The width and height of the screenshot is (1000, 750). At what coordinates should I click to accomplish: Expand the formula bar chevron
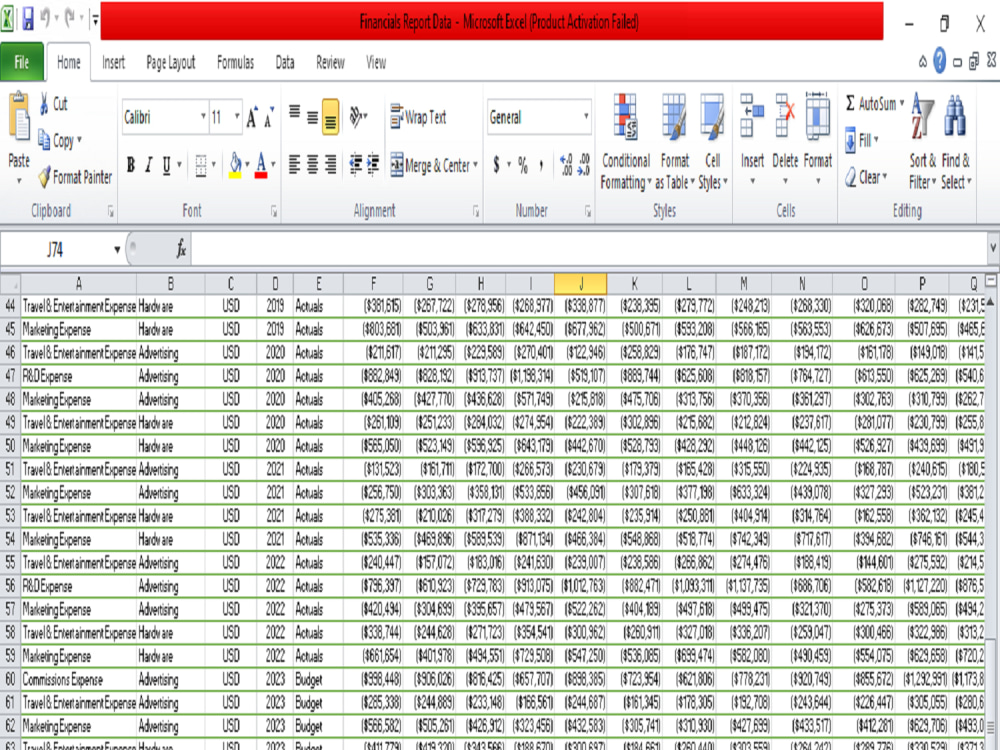coord(992,247)
